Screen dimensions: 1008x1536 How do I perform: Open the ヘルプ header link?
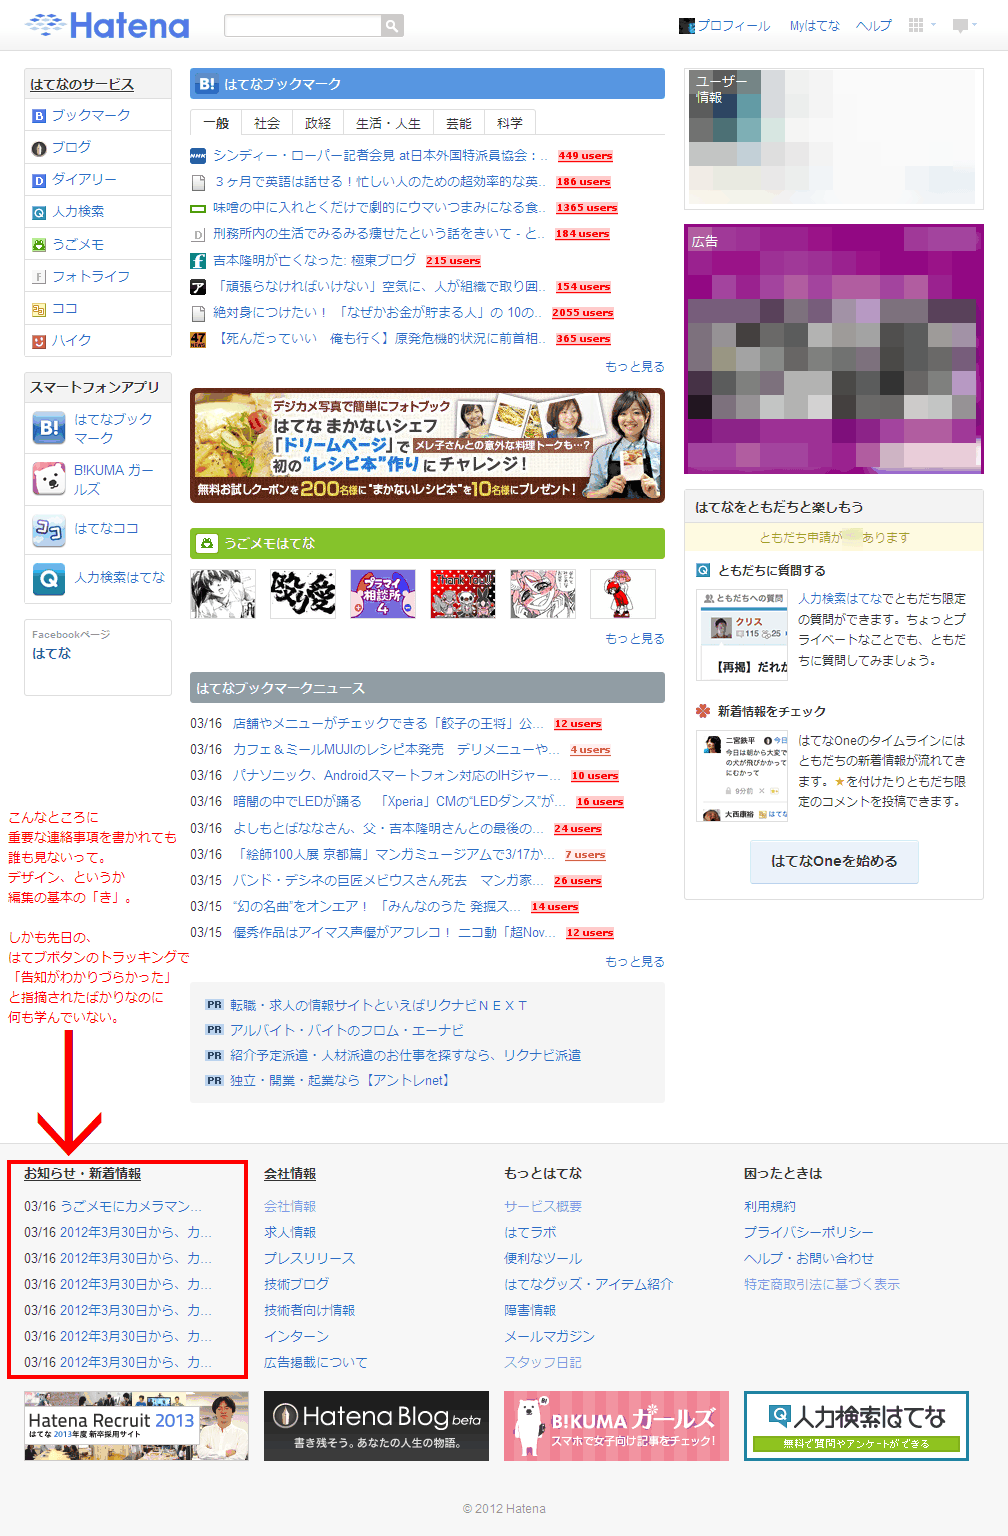click(874, 26)
